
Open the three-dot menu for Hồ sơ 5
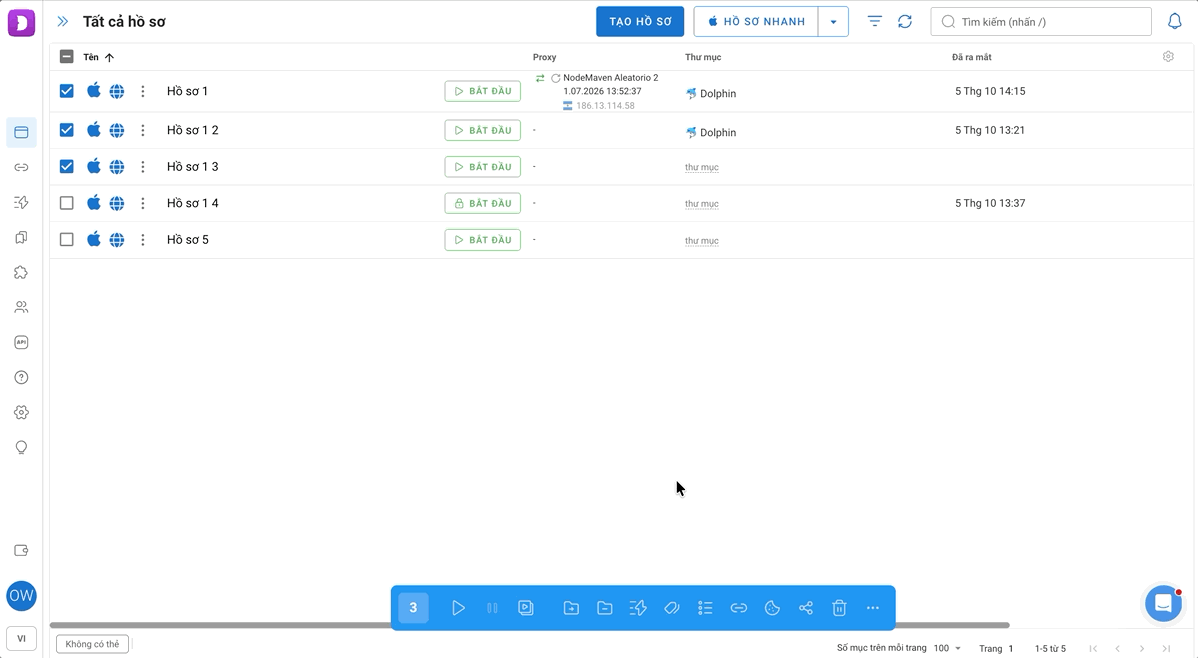[x=143, y=240]
